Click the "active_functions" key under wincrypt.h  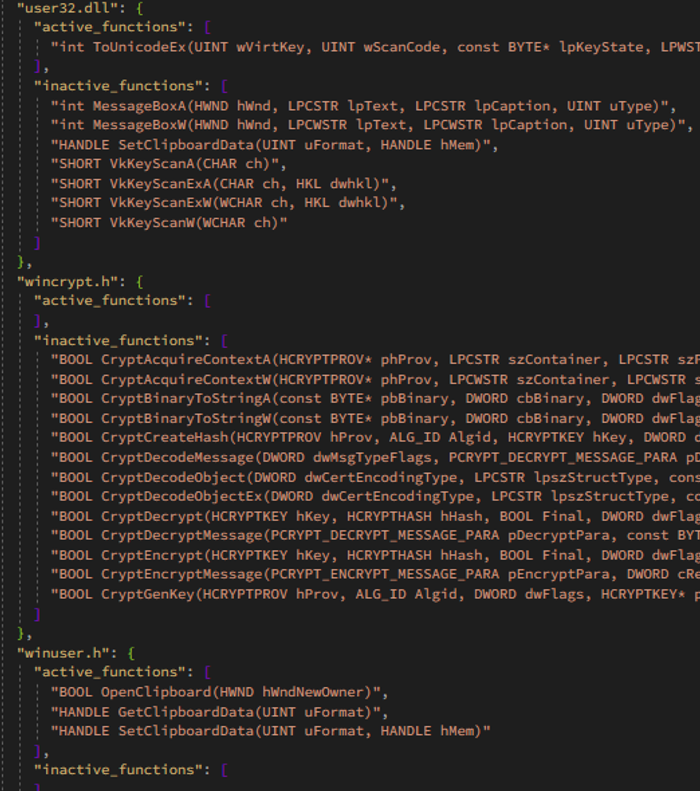[x=113, y=301]
